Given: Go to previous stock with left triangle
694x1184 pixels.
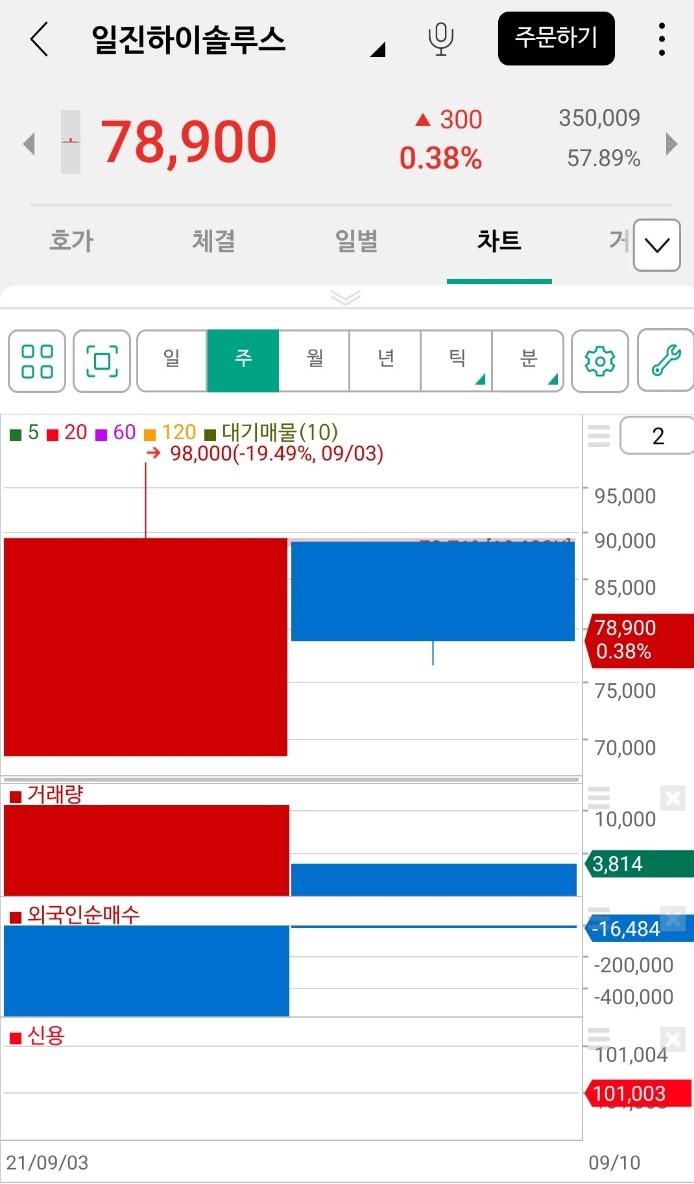Looking at the screenshot, I should (29, 143).
